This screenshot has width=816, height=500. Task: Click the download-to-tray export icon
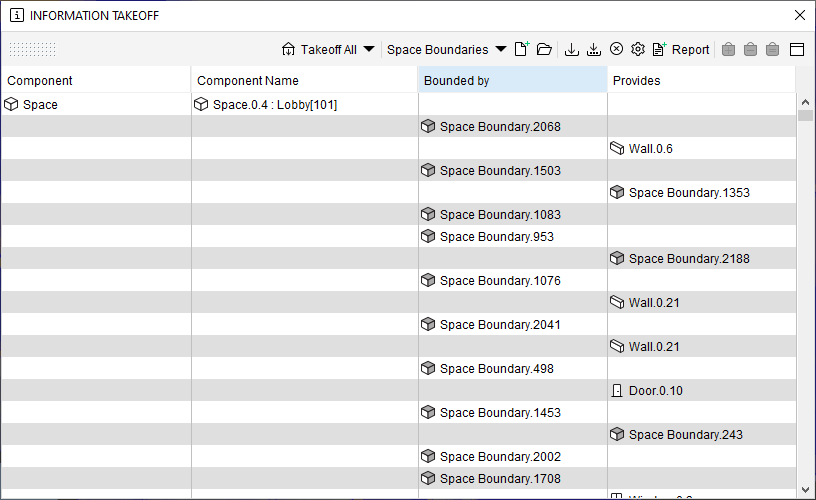click(x=594, y=49)
